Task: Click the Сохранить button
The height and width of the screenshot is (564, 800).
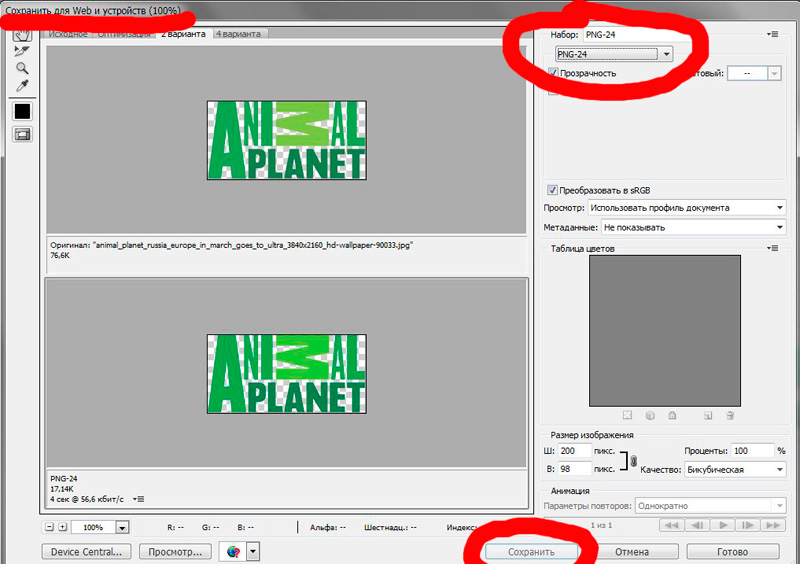Action: (530, 551)
